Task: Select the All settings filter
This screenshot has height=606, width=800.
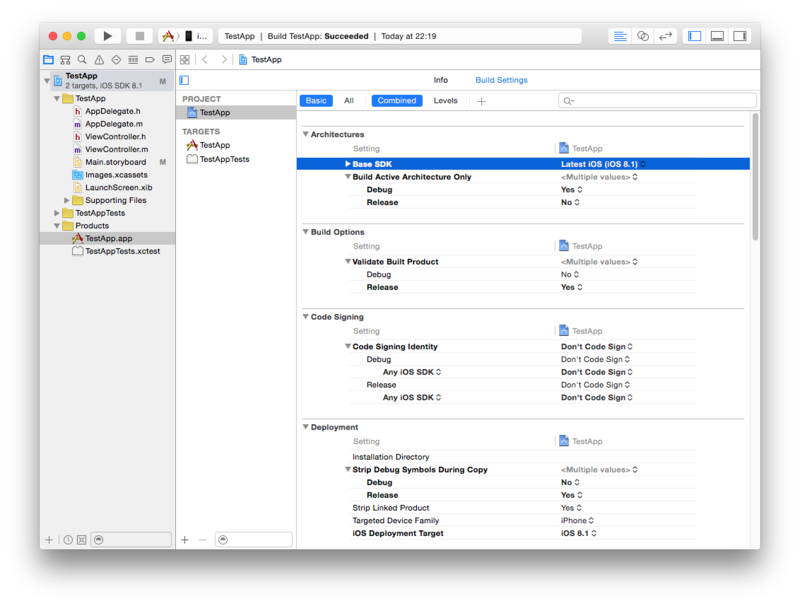Action: (349, 100)
